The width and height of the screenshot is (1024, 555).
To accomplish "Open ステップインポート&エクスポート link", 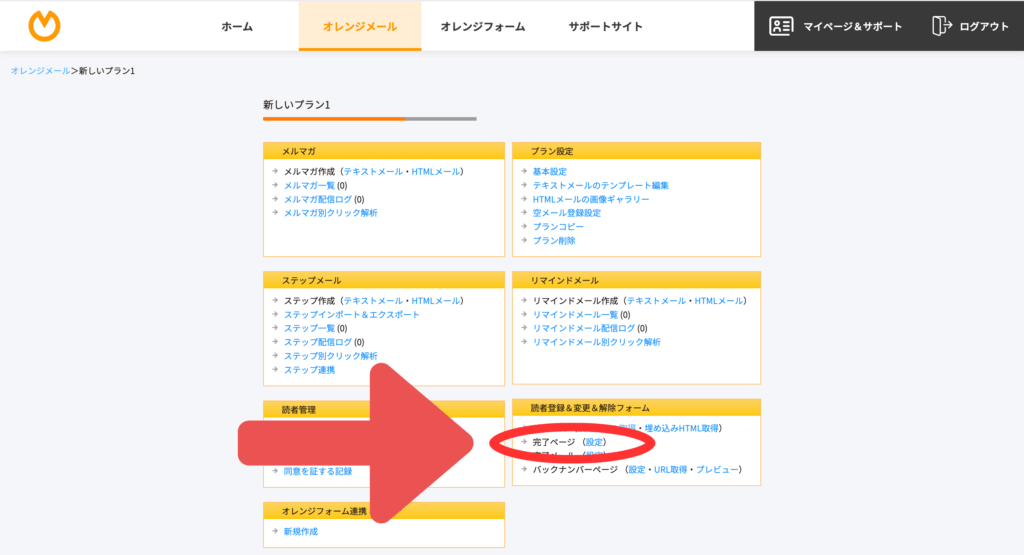I will [x=351, y=315].
